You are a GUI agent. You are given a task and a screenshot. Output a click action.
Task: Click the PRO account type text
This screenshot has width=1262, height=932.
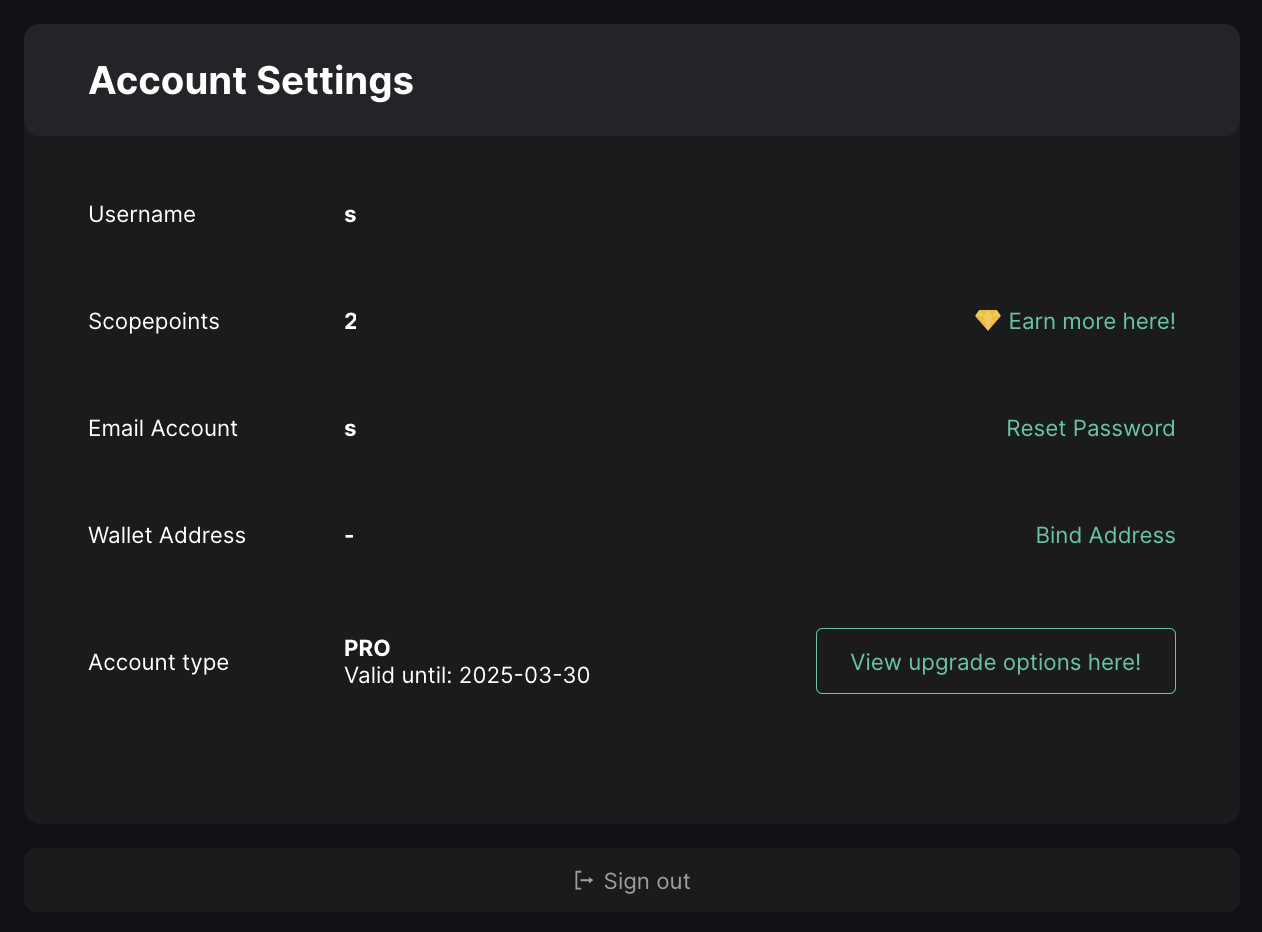(367, 648)
